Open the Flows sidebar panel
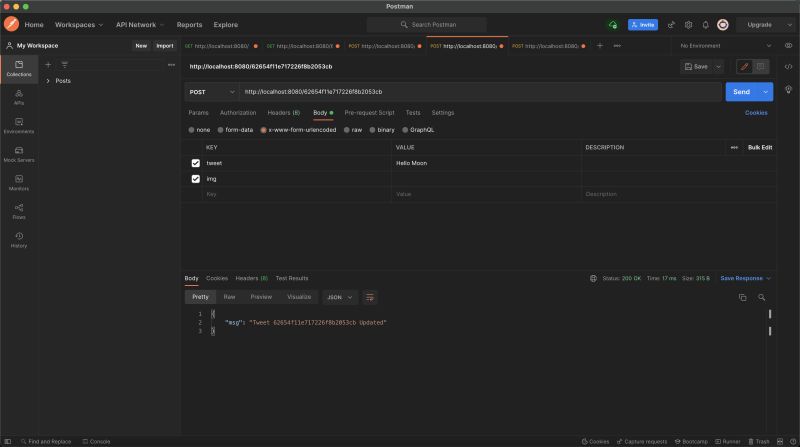Screen dimensions: 800x447 [x=19, y=211]
